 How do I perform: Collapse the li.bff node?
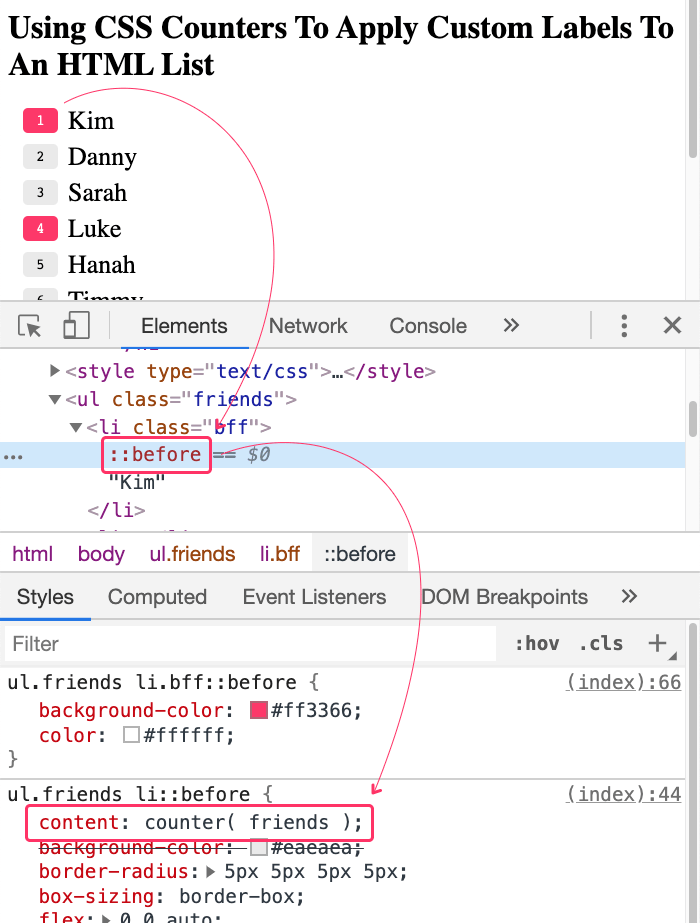pos(75,427)
